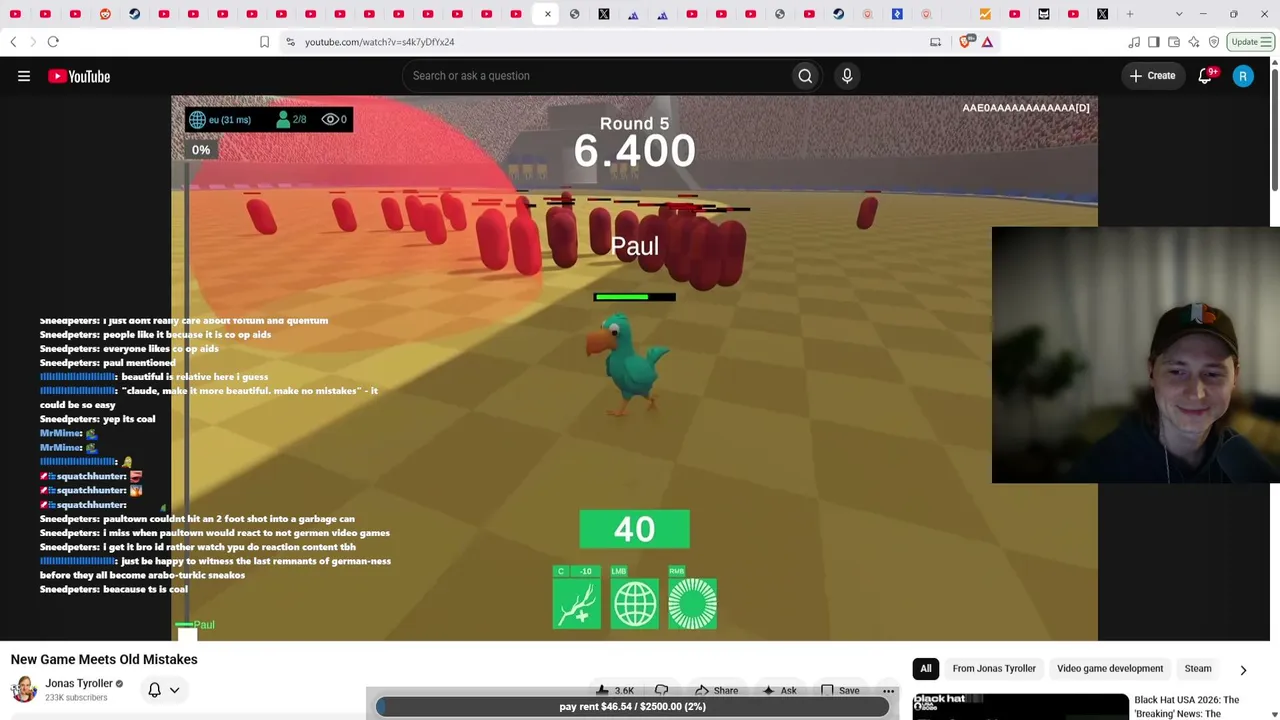Open Brave Wallet icon
The image size is (1280, 720).
(1174, 42)
